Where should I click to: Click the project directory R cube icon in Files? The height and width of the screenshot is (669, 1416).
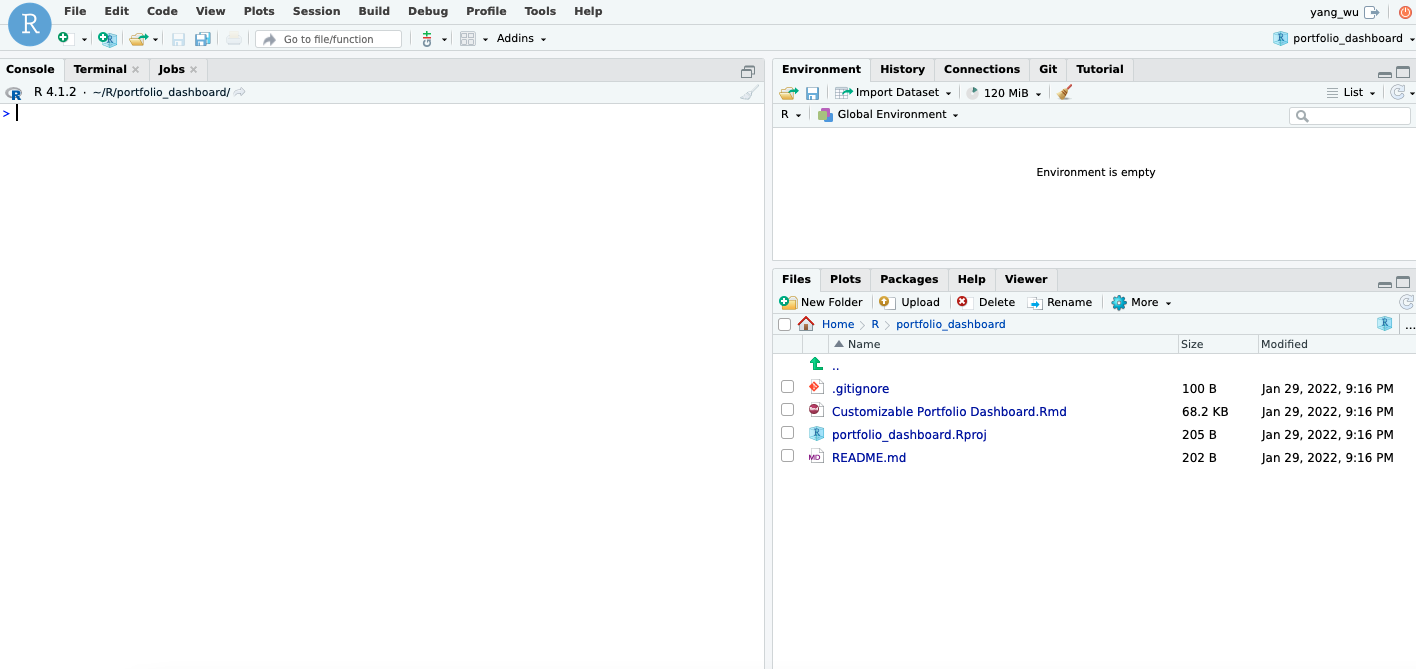pos(1384,324)
